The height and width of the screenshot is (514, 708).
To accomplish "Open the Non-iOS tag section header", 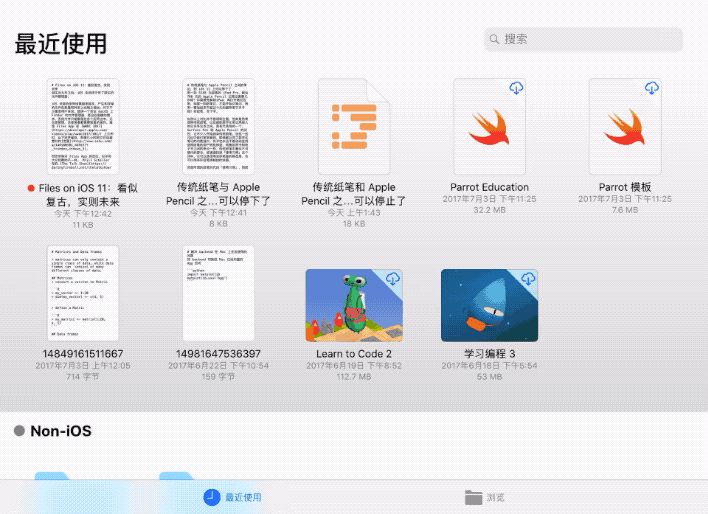I will pos(61,431).
